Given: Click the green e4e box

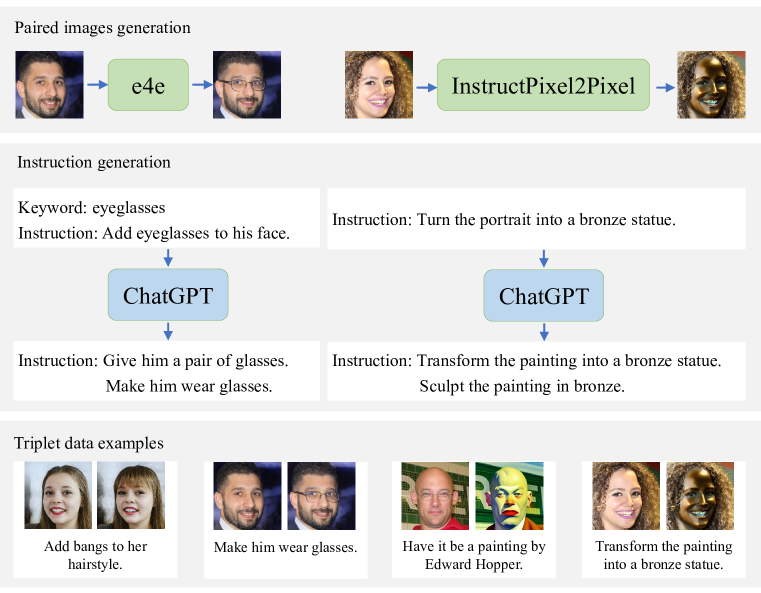Looking at the screenshot, I should point(148,85).
